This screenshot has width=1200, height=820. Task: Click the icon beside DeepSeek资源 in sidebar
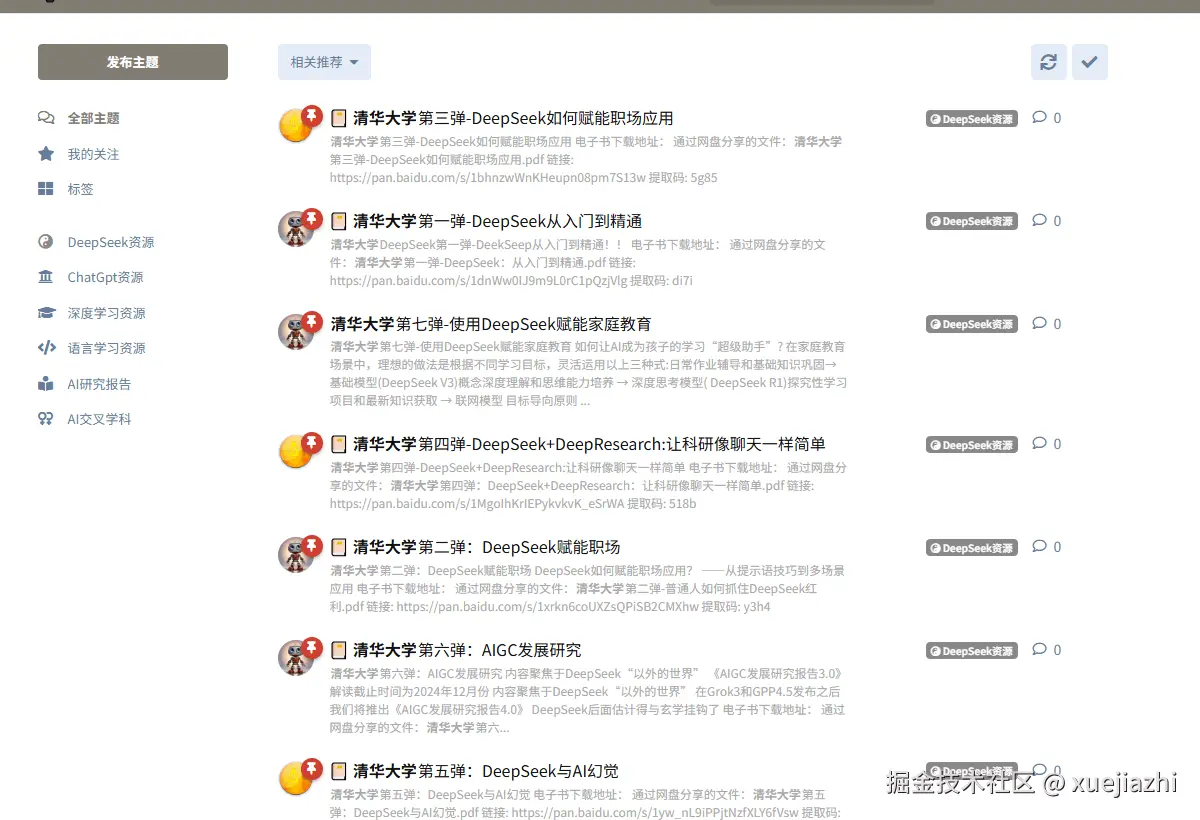click(x=46, y=242)
